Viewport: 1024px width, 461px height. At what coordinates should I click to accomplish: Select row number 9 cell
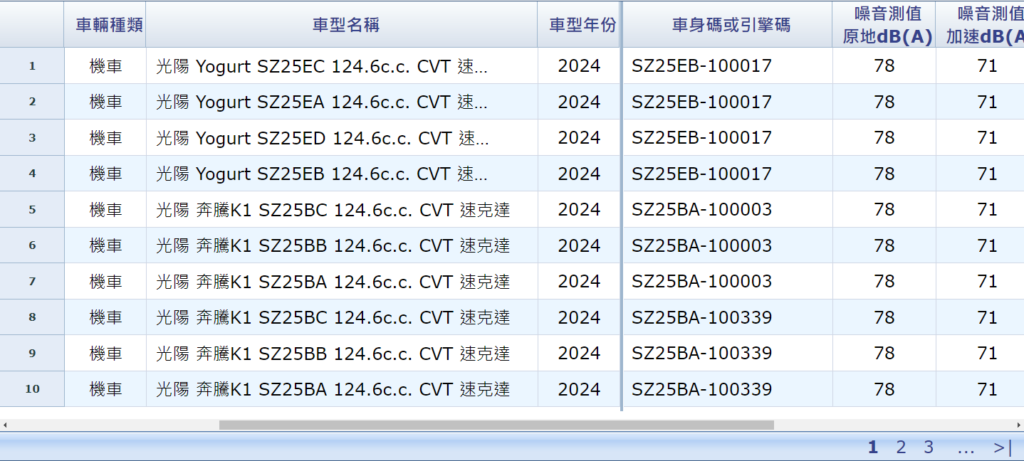[32, 353]
